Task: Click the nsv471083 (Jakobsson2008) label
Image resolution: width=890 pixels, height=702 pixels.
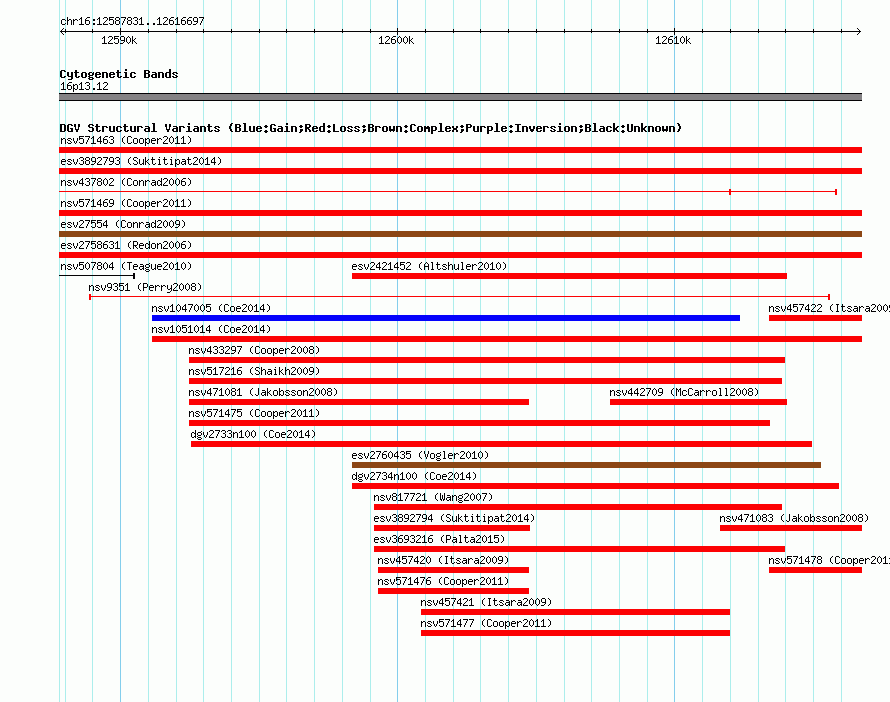Action: (x=794, y=518)
